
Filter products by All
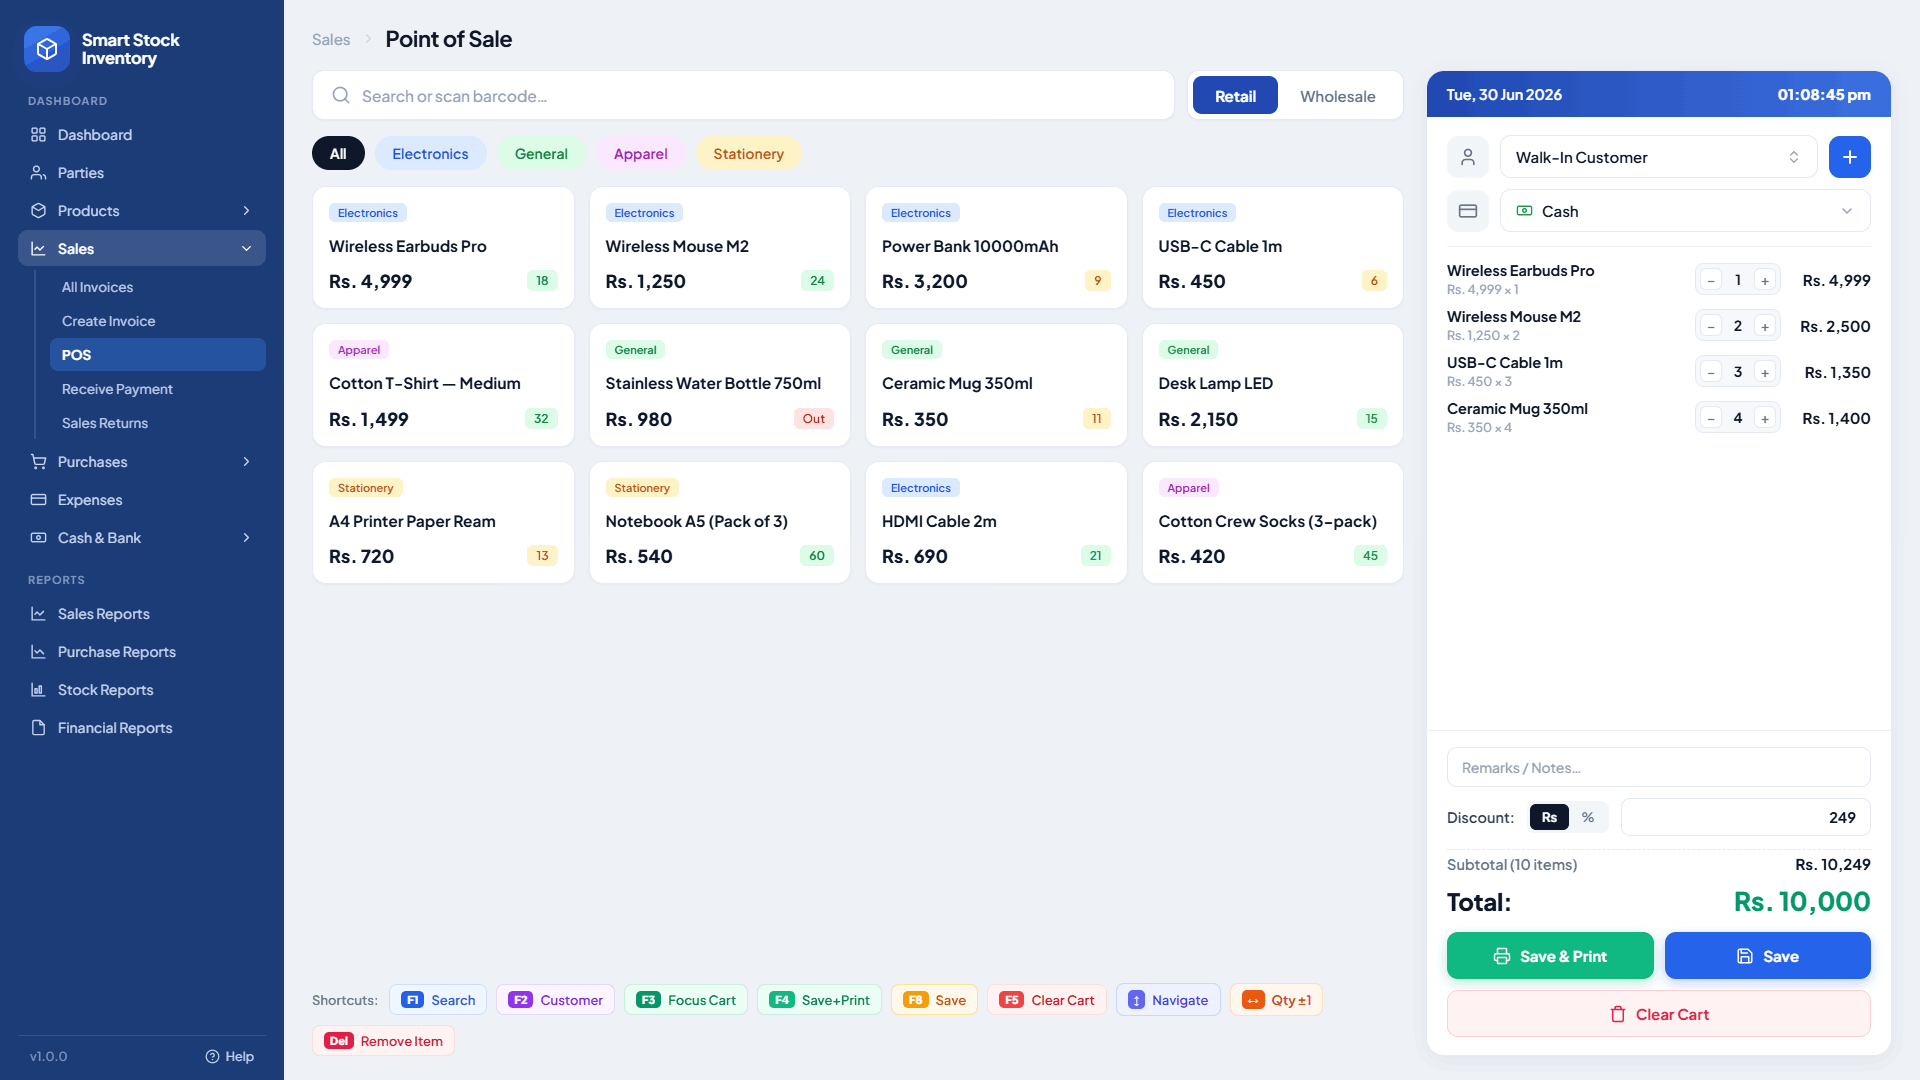click(x=338, y=154)
